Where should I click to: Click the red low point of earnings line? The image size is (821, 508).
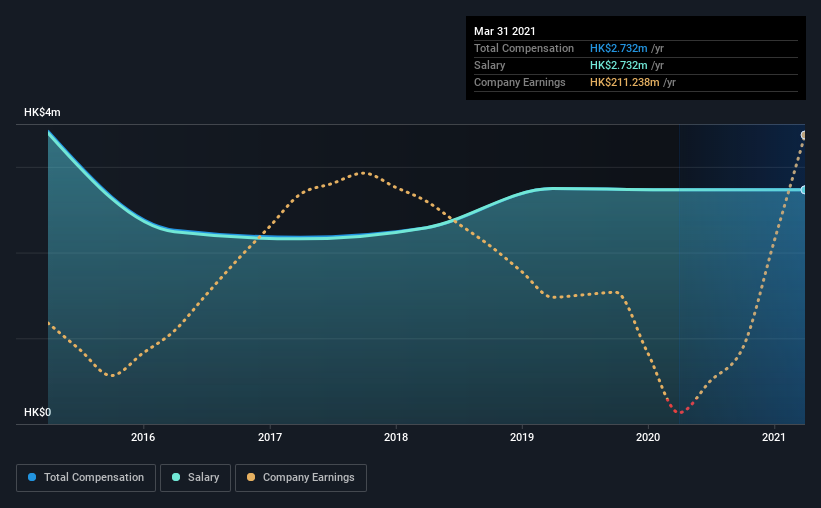coord(680,410)
